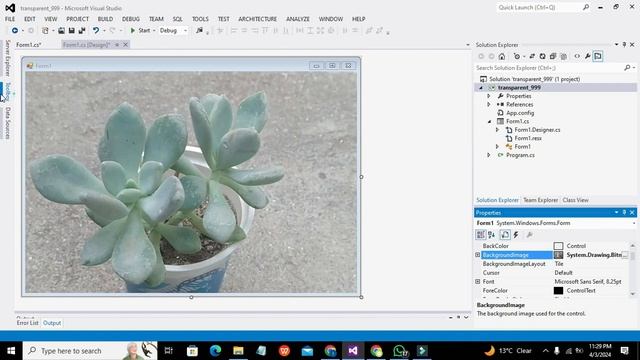This screenshot has height=360, width=640.
Task: Click the ForeColor black color swatch
Action: point(558,291)
